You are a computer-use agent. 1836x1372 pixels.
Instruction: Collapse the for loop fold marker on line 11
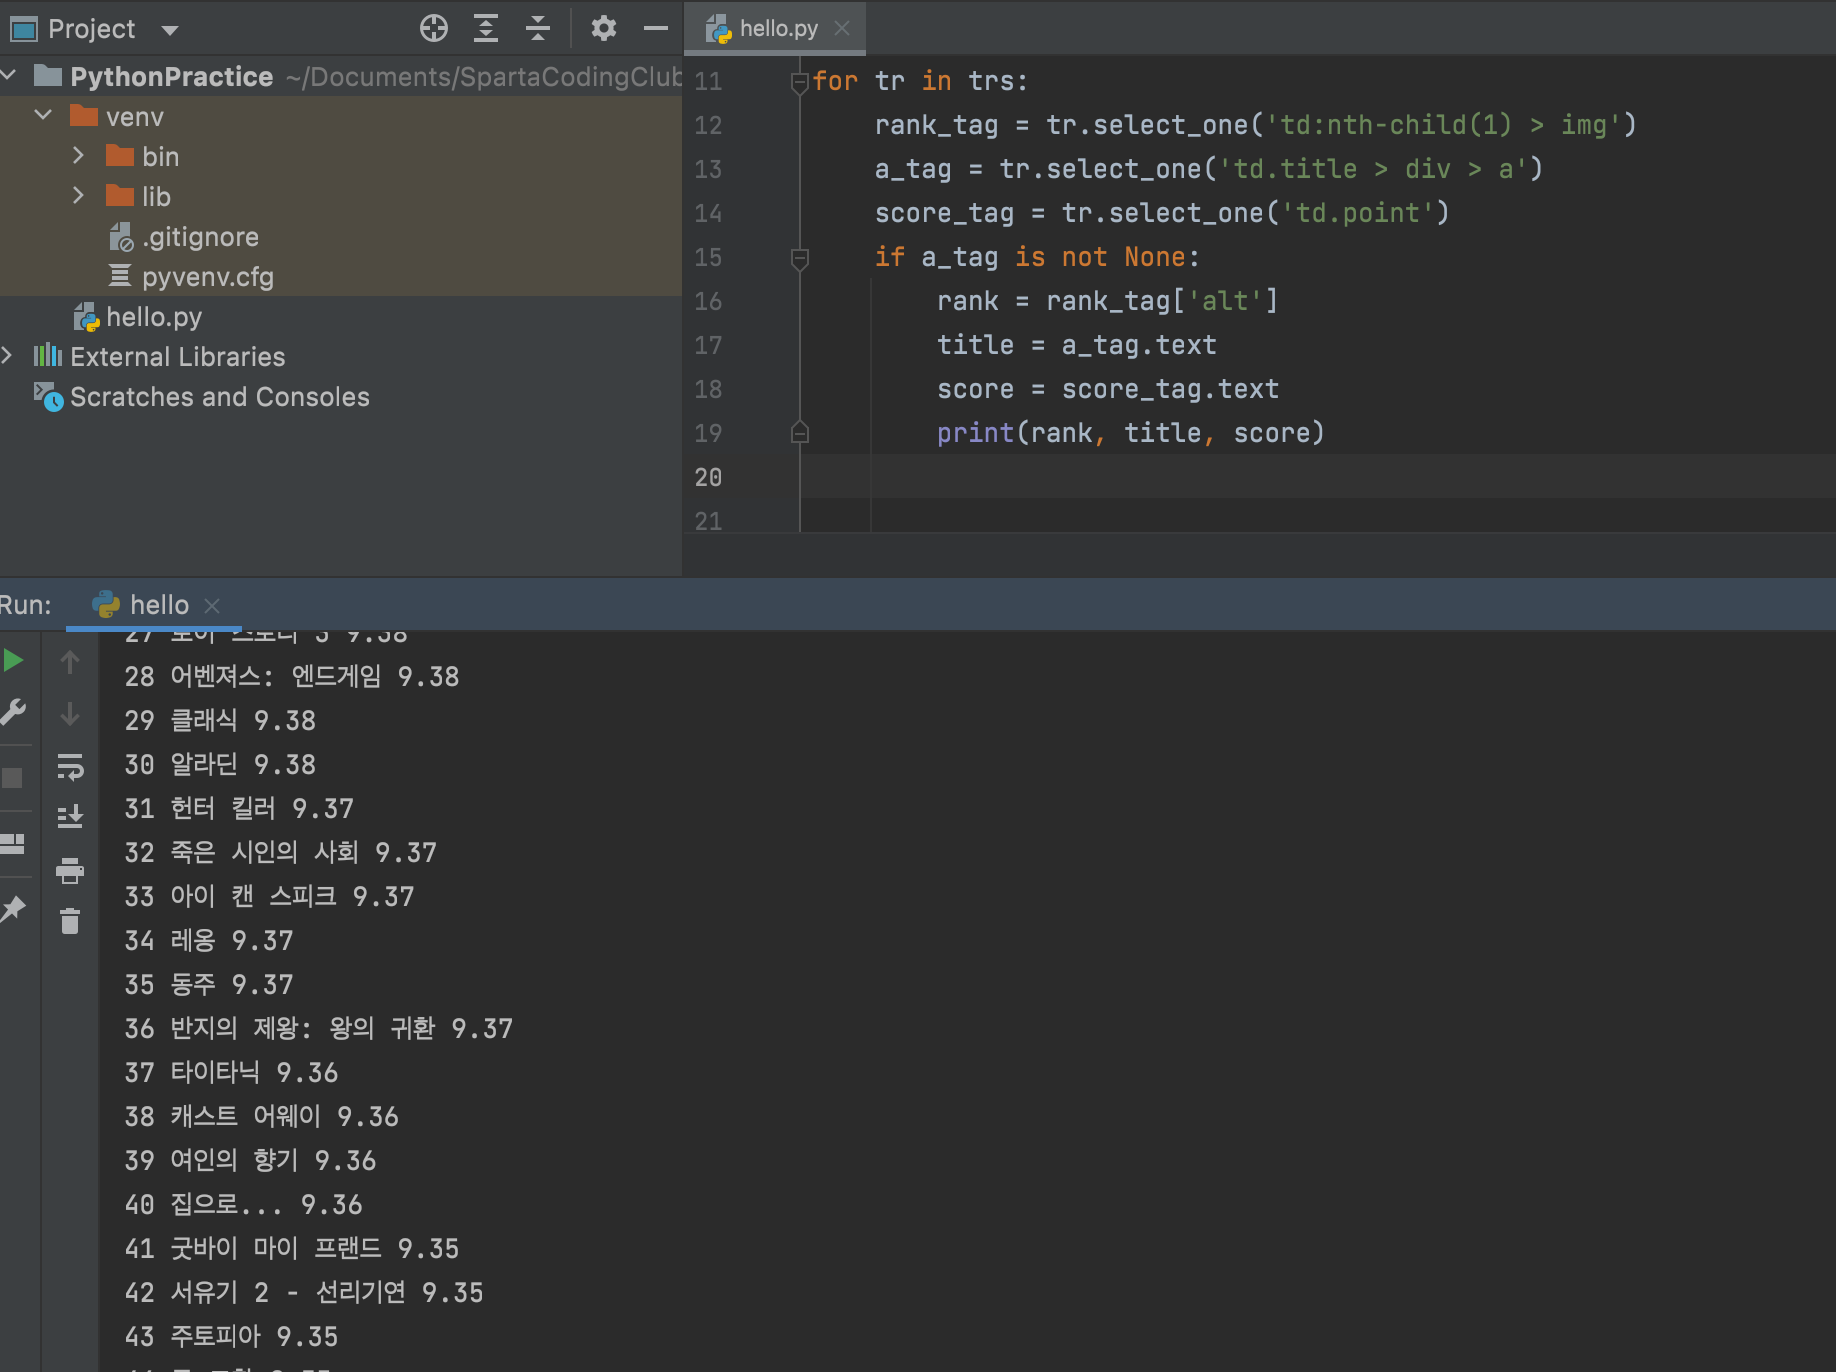tap(799, 82)
